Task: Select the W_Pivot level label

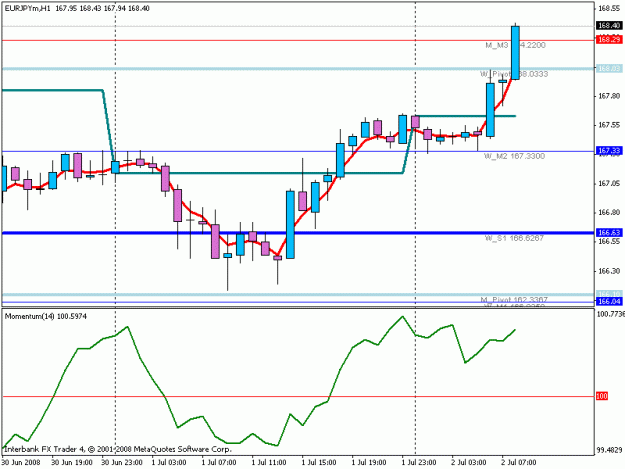Action: tap(514, 74)
